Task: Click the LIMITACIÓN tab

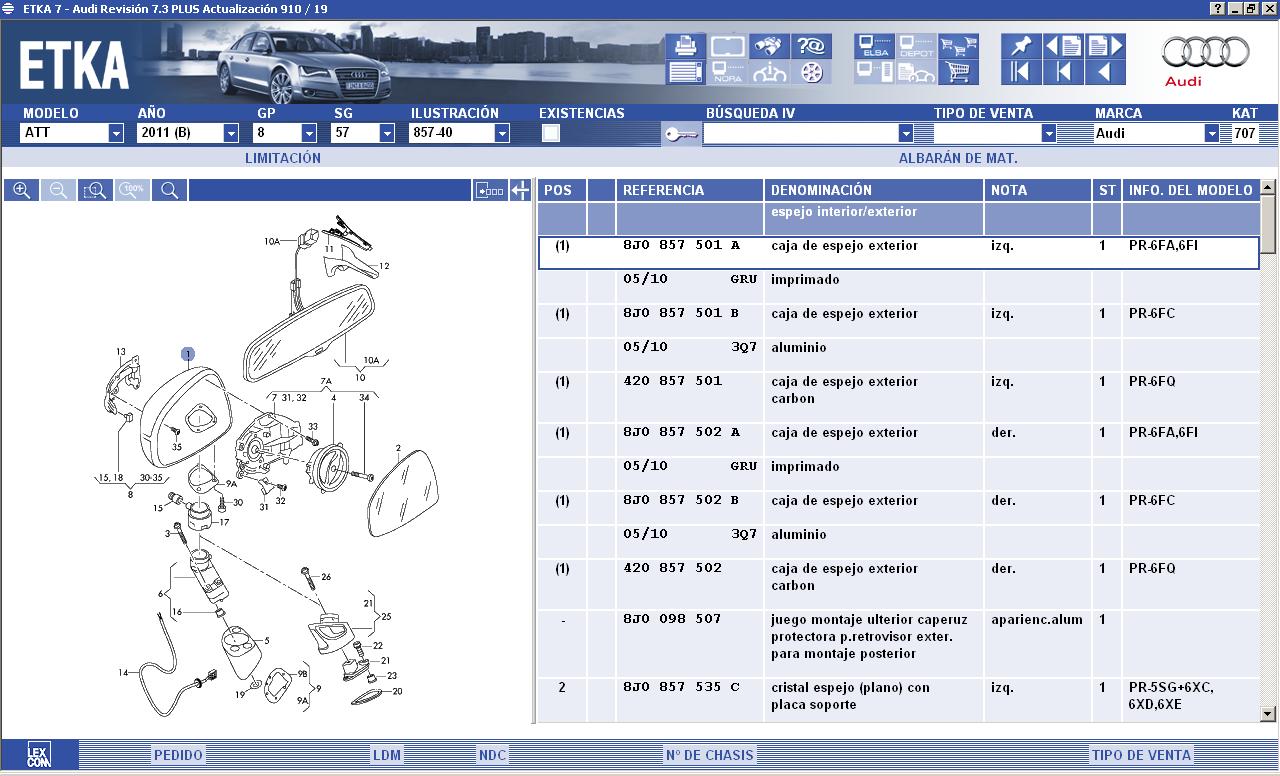Action: click(x=283, y=158)
